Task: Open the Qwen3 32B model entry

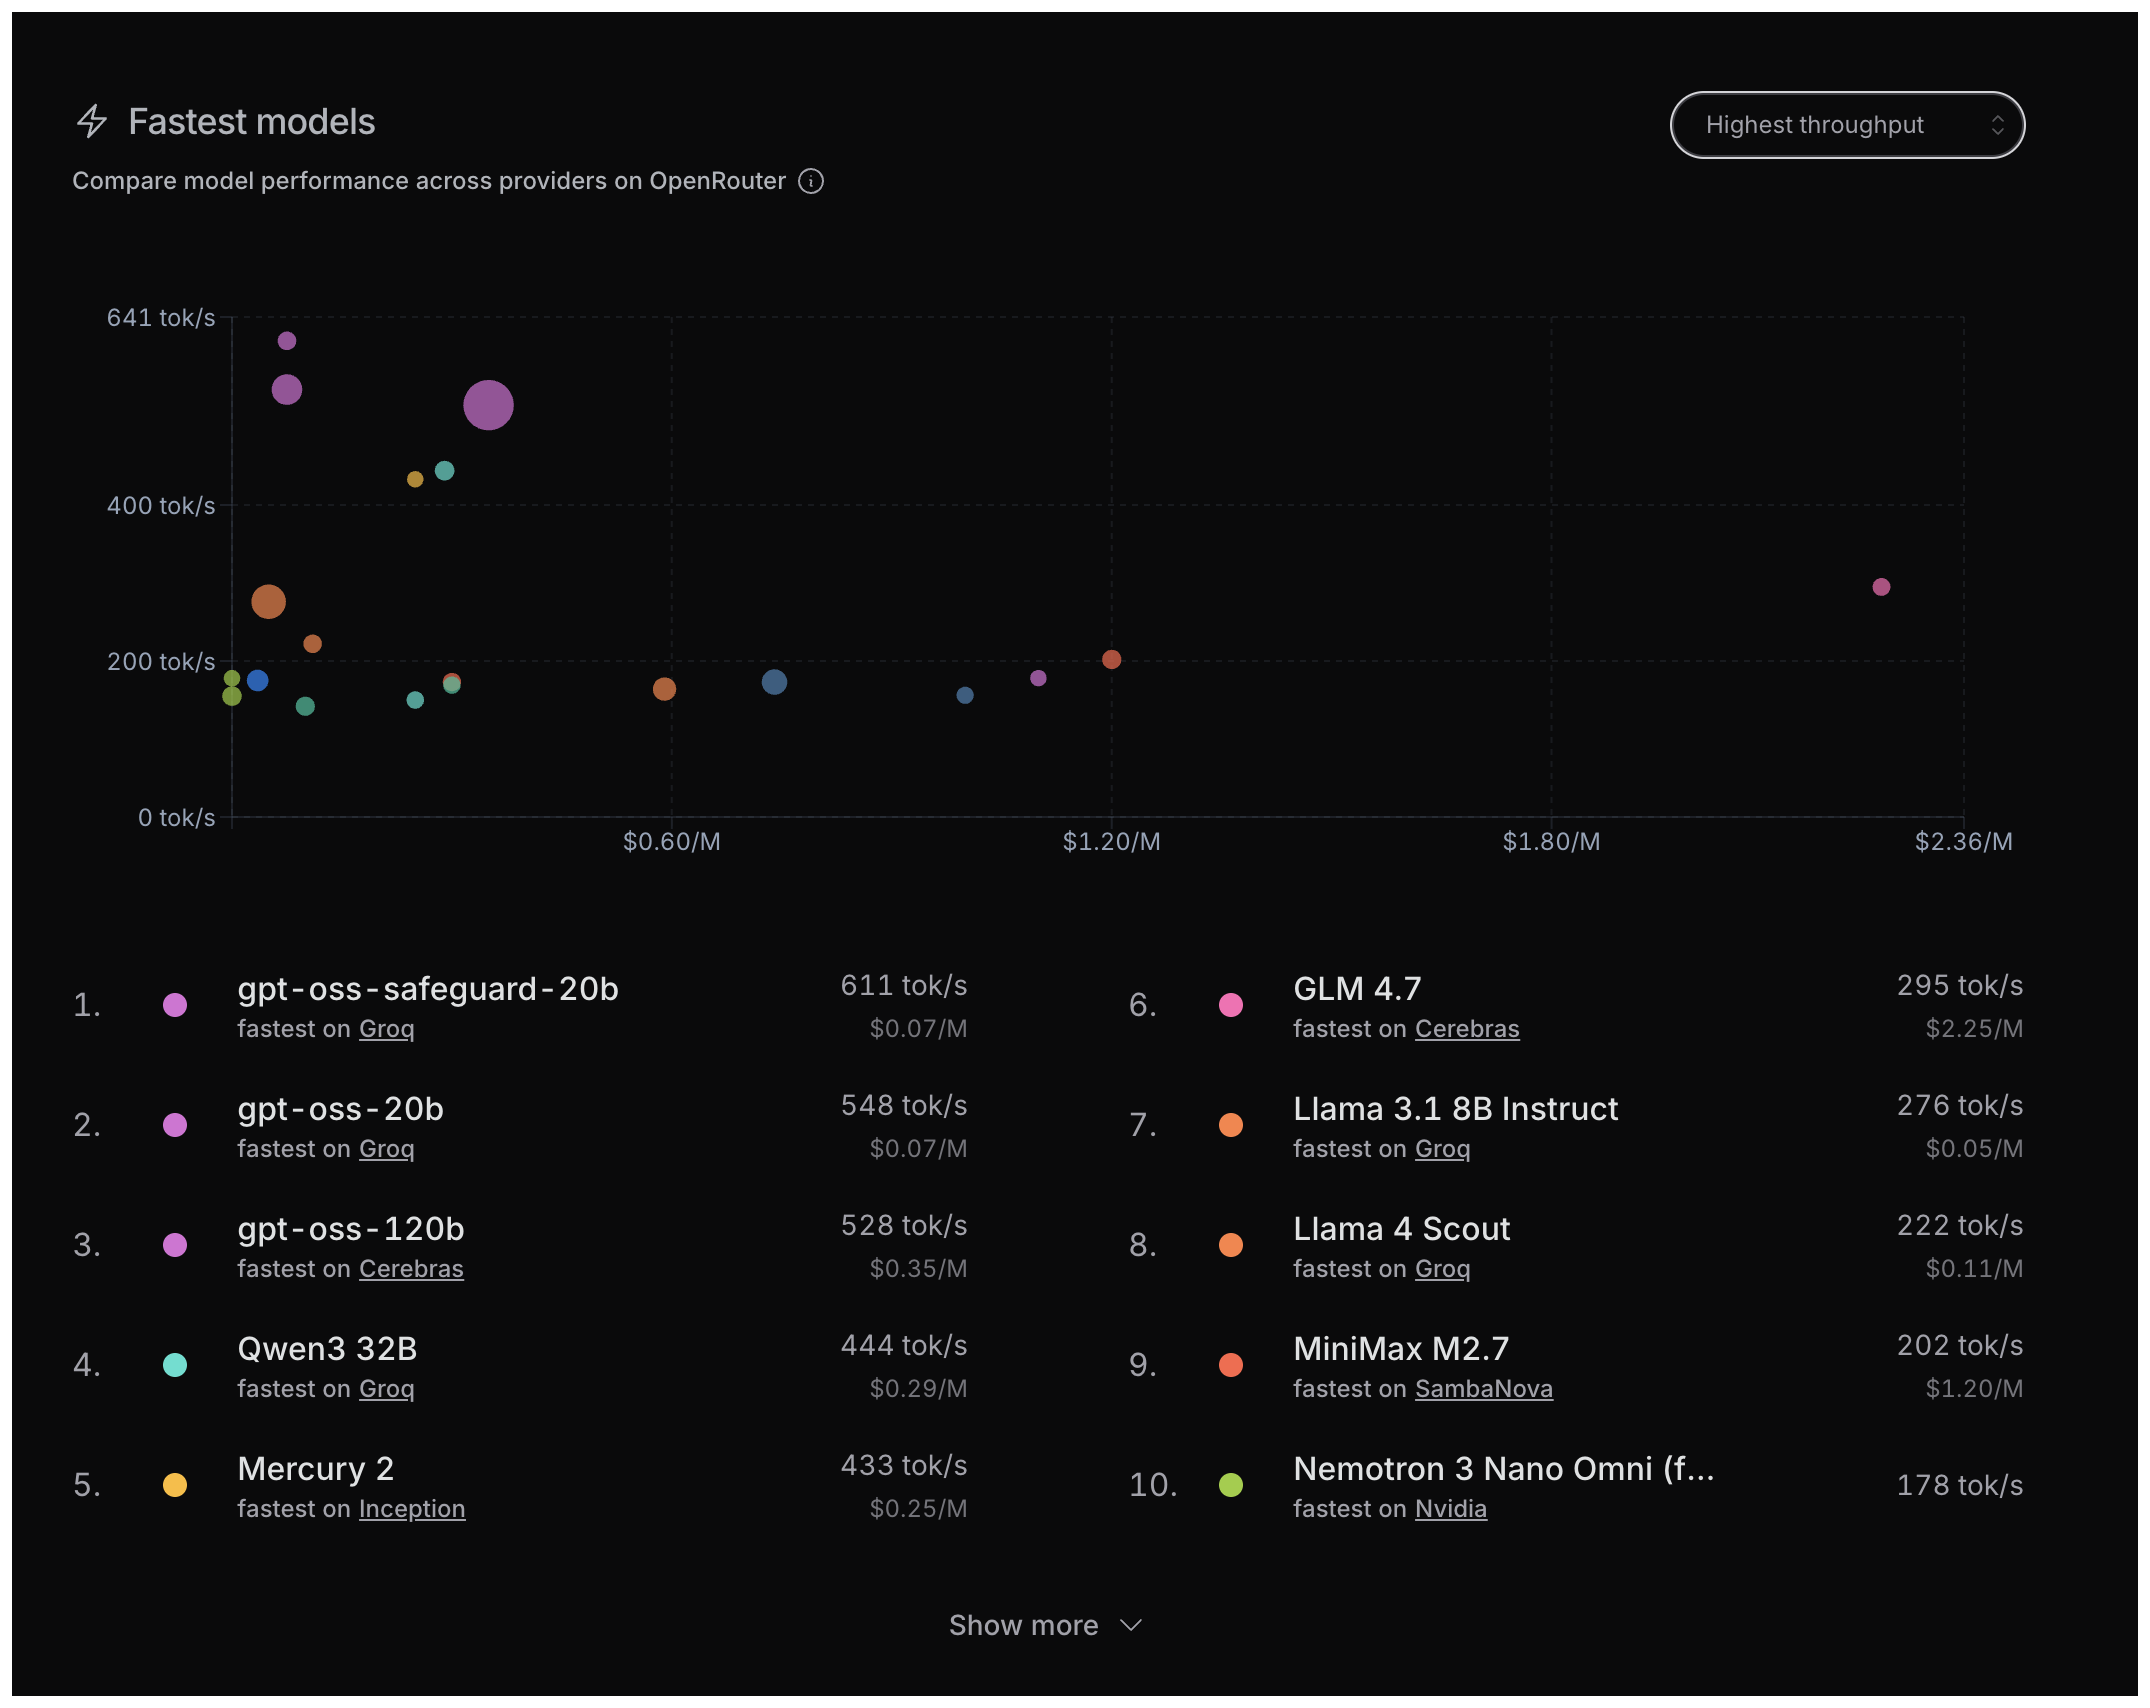Action: [327, 1349]
